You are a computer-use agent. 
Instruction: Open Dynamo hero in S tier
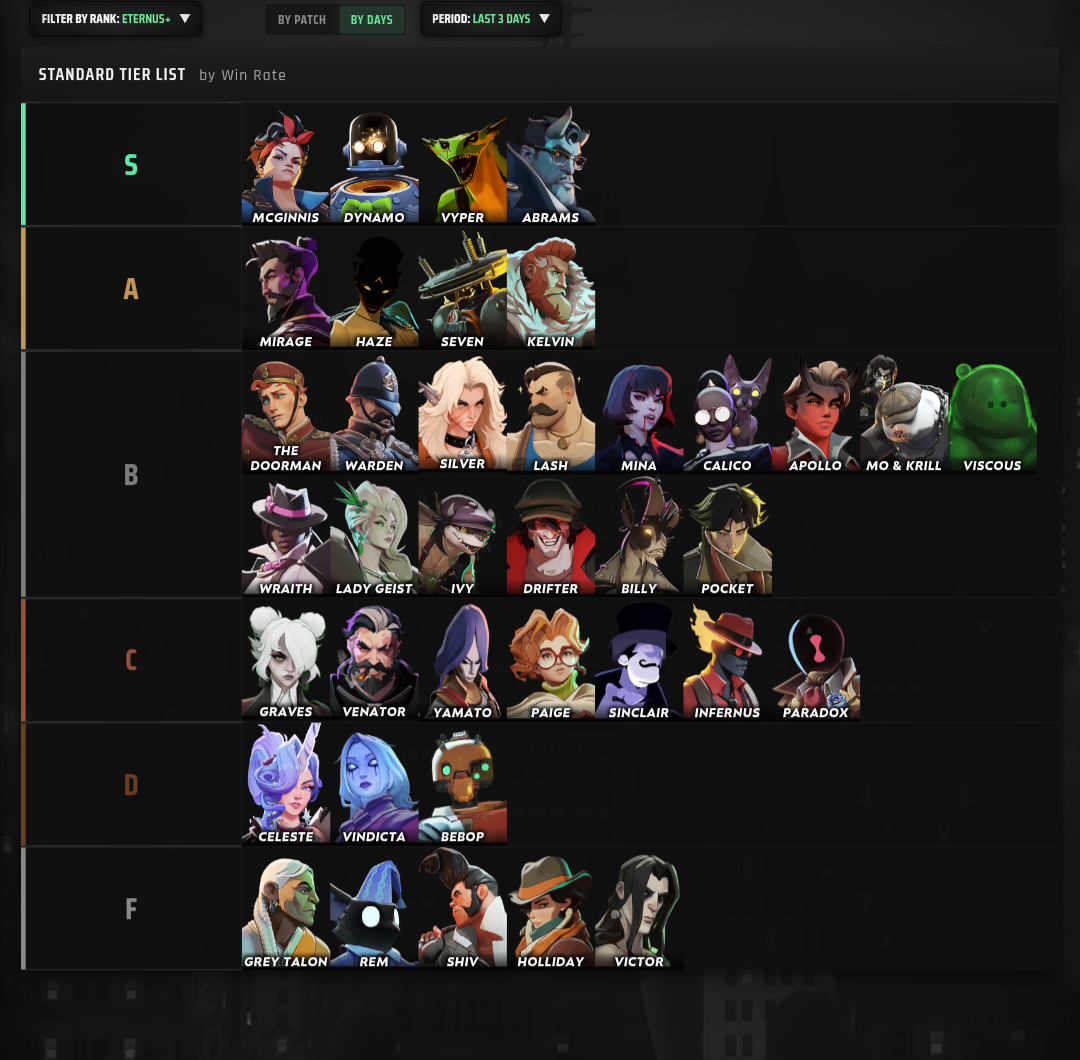[374, 165]
